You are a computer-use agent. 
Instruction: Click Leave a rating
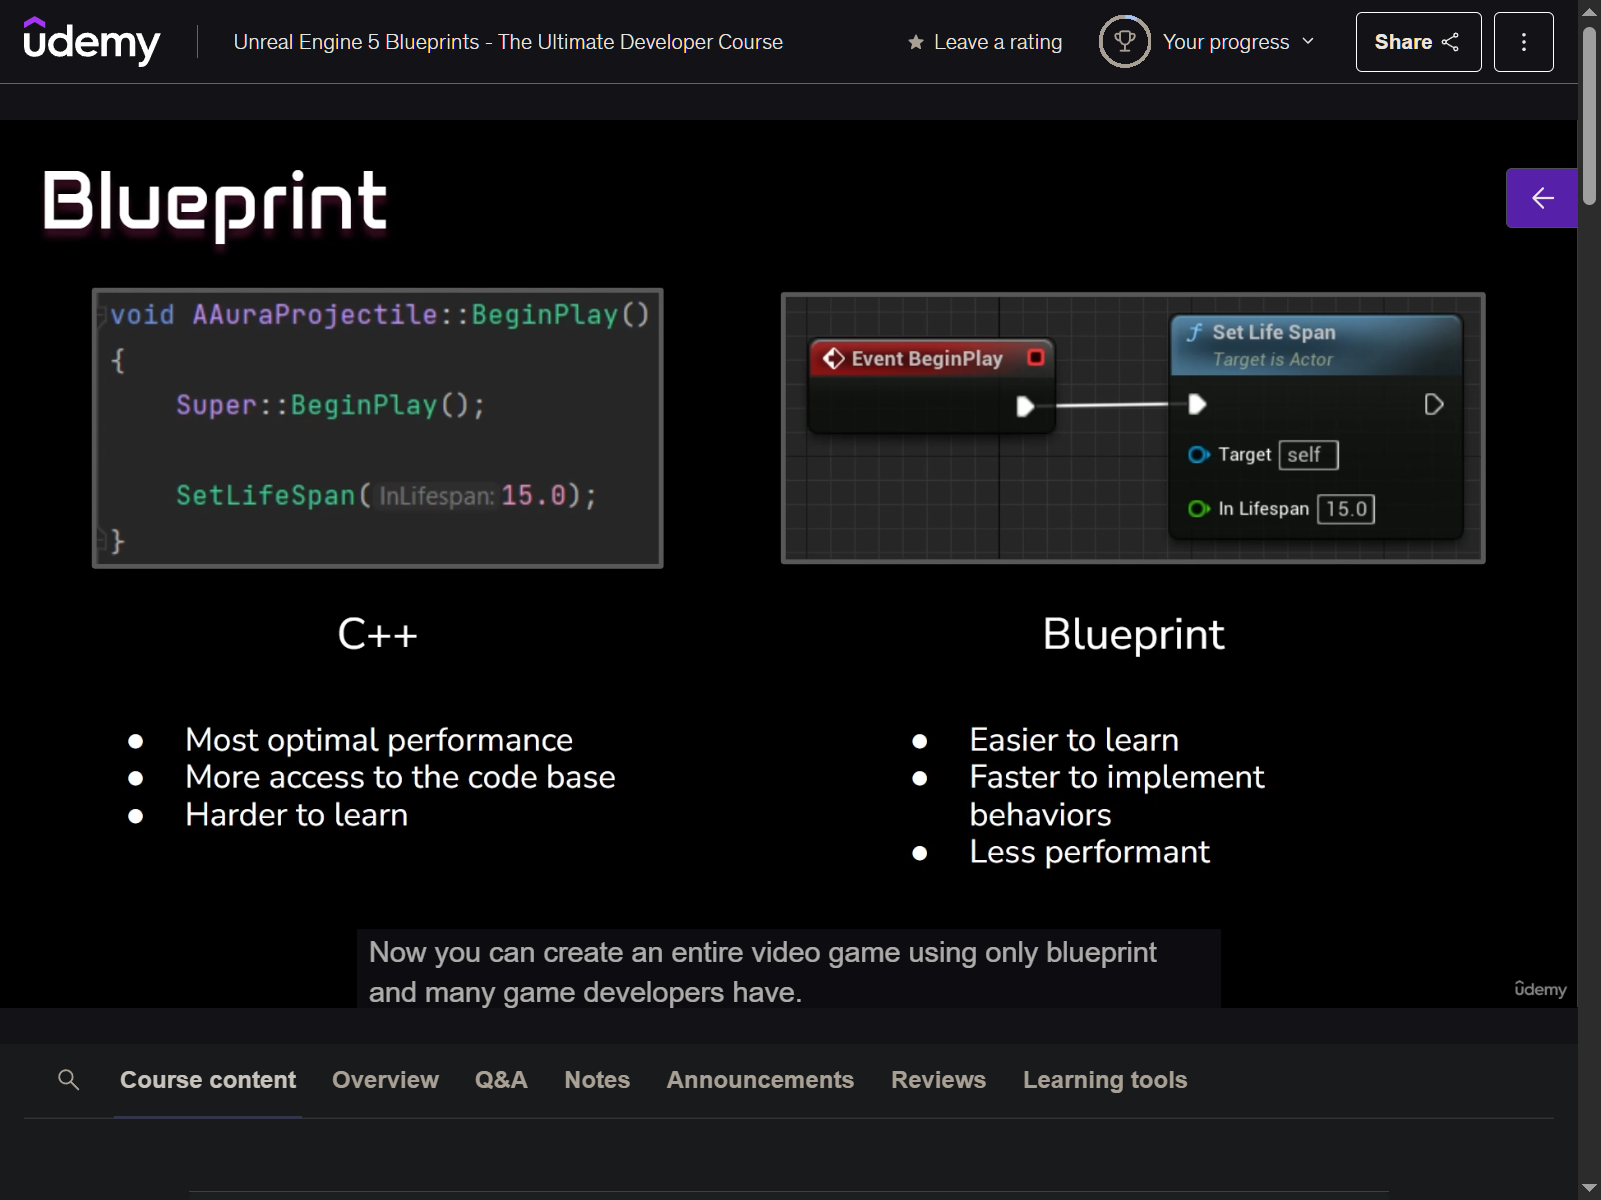pyautogui.click(x=985, y=42)
